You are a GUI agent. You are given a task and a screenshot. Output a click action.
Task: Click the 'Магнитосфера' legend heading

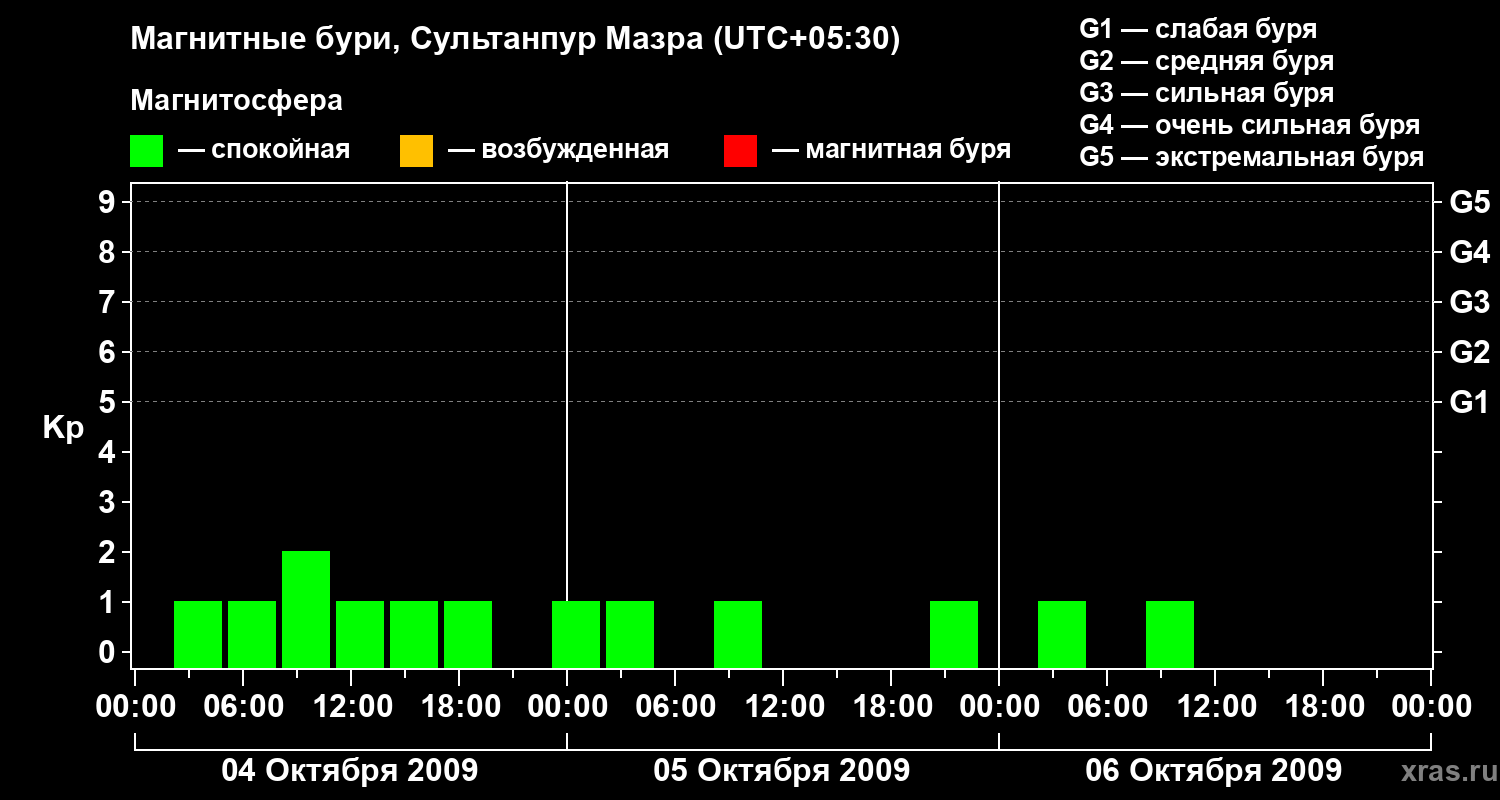click(x=236, y=101)
